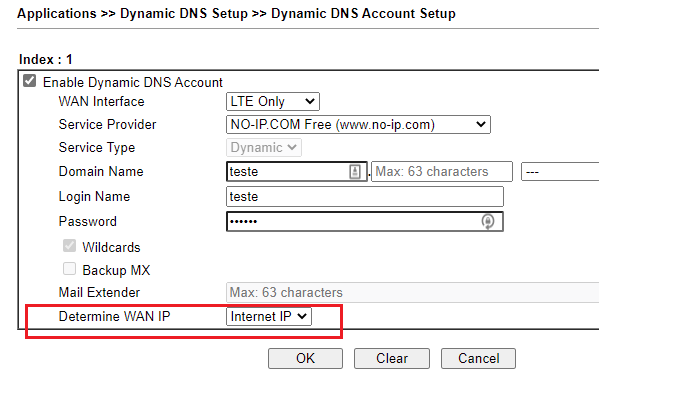Click the Login Name text field
The width and height of the screenshot is (685, 396).
365,197
